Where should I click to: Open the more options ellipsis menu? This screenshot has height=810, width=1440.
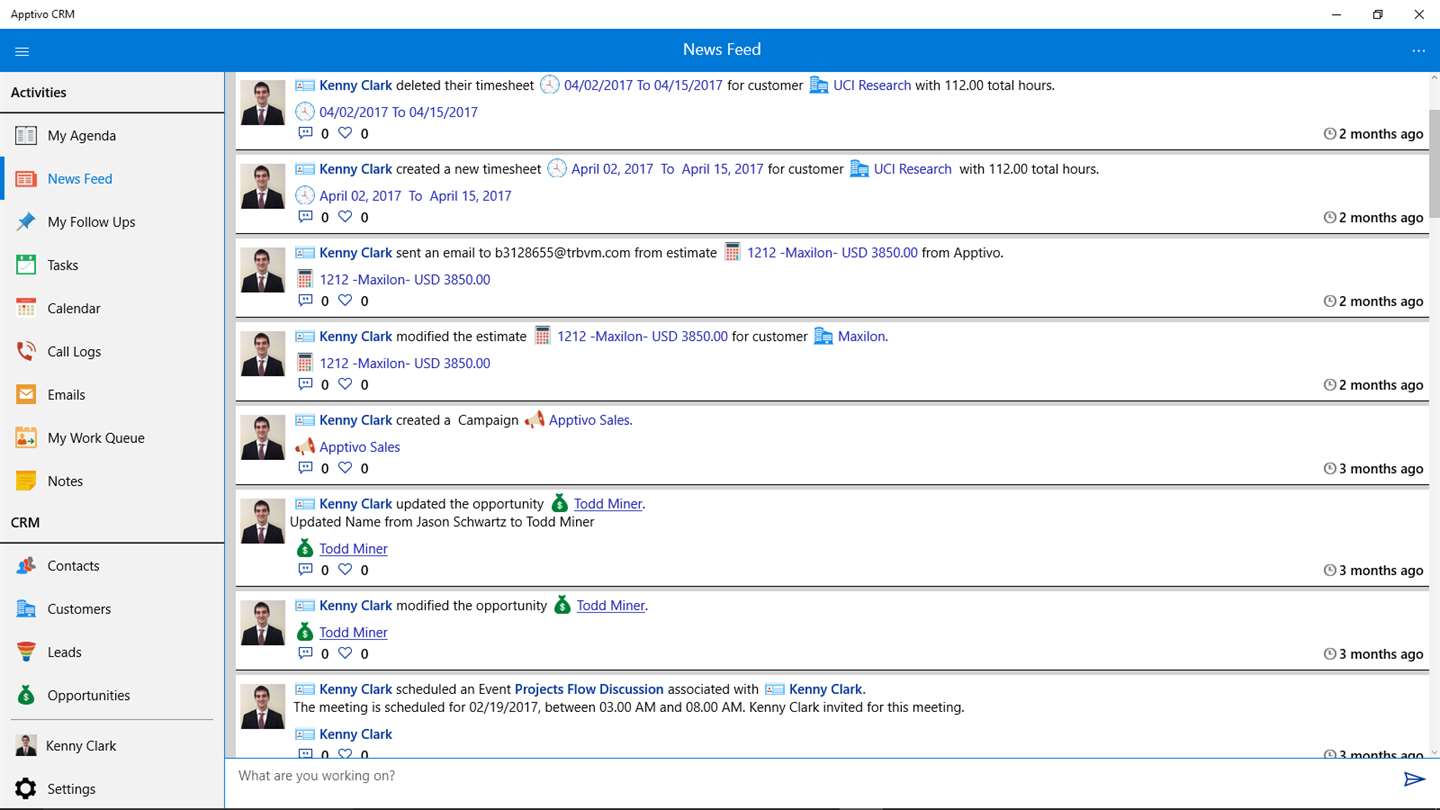click(x=1418, y=50)
